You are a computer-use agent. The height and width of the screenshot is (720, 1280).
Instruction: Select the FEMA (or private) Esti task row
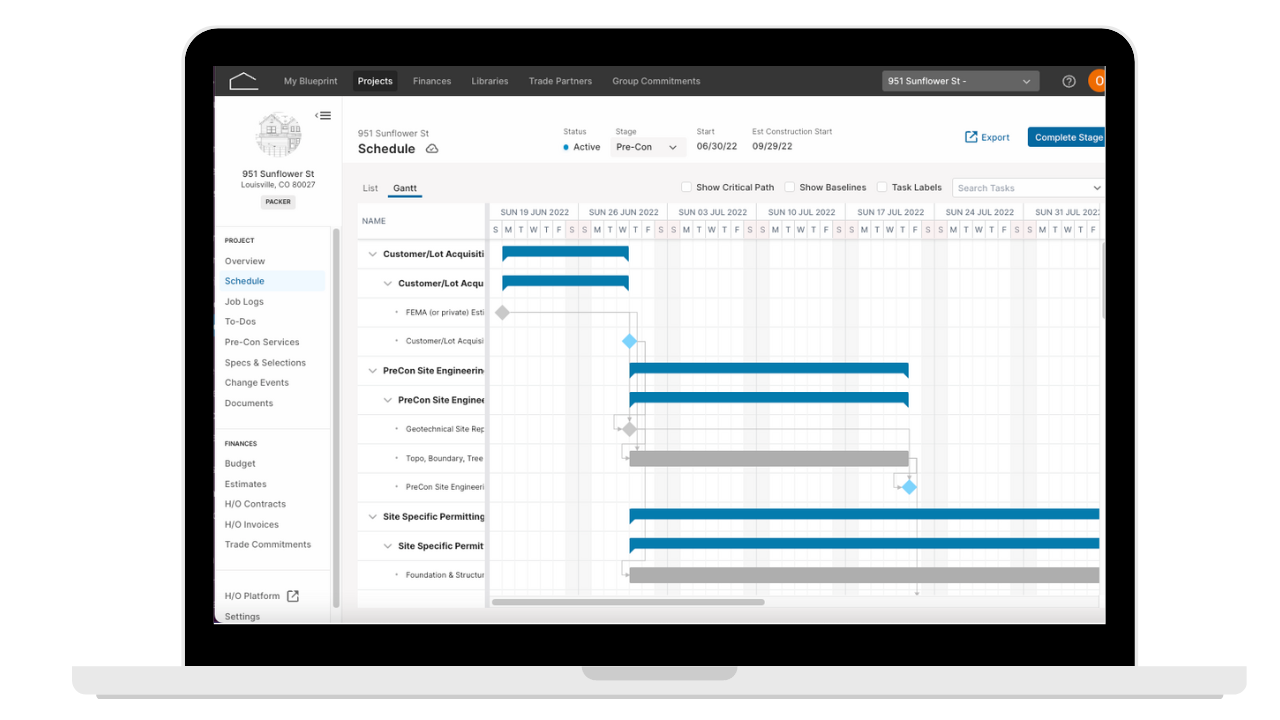[421, 312]
